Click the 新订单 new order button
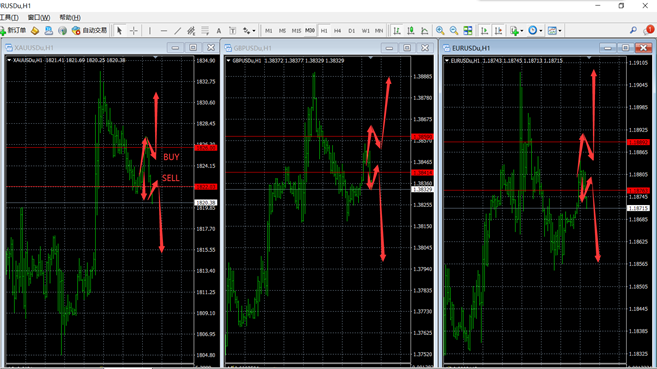The image size is (657, 369). point(13,31)
